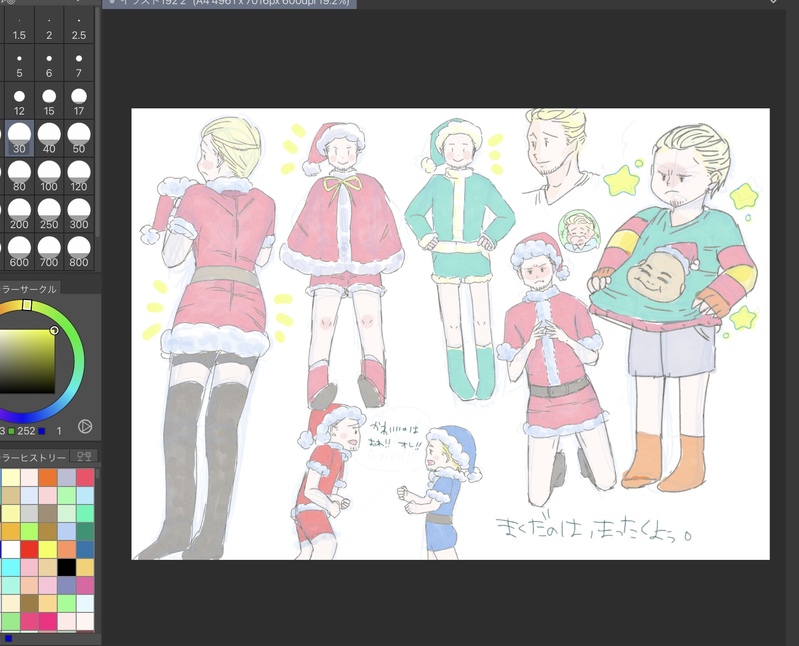The height and width of the screenshot is (646, 799).
Task: Pick brush size 17
Action: pos(79,101)
